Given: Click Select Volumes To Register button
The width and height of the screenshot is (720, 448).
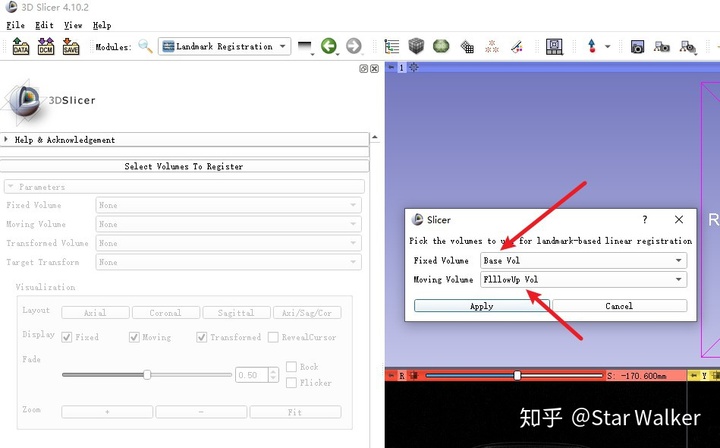Looking at the screenshot, I should (185, 166).
